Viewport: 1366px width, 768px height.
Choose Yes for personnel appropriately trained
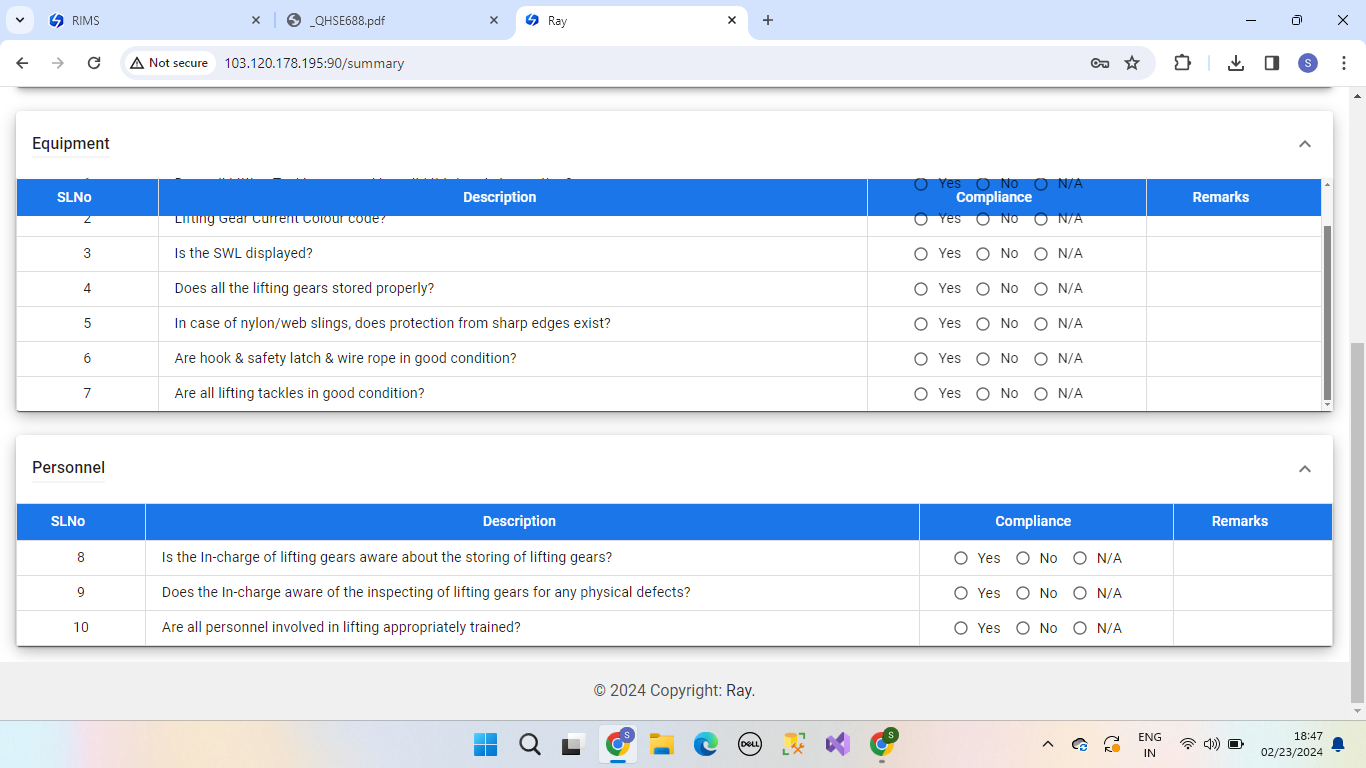coord(961,628)
